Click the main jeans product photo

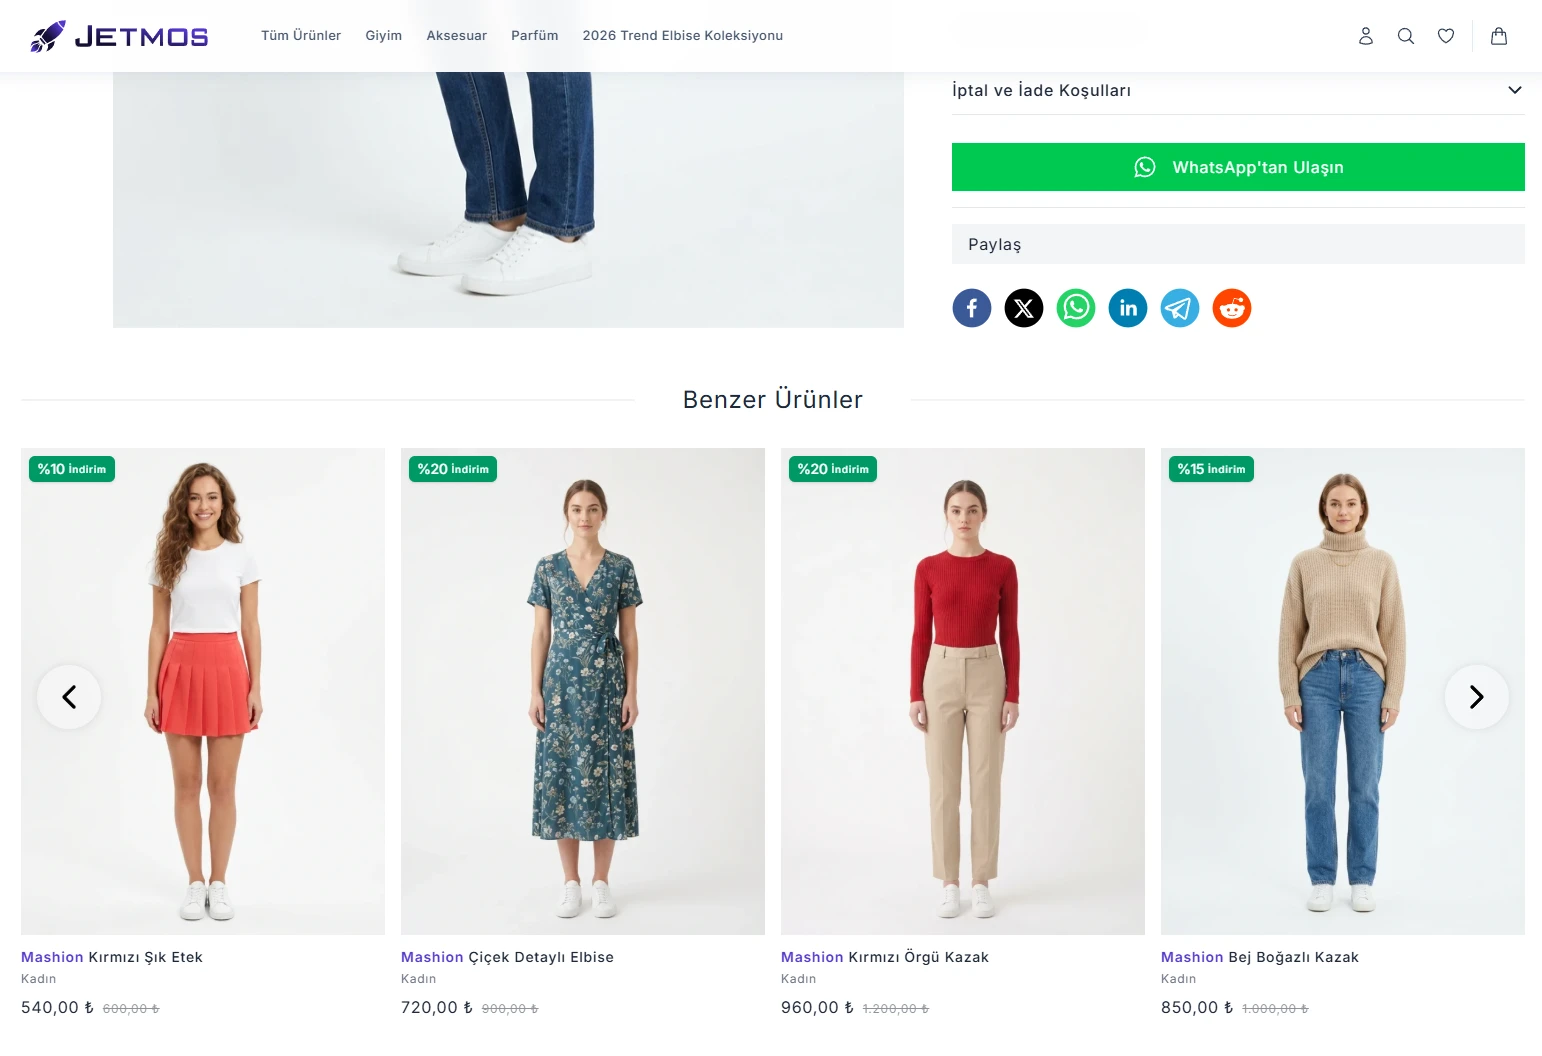coord(508,200)
